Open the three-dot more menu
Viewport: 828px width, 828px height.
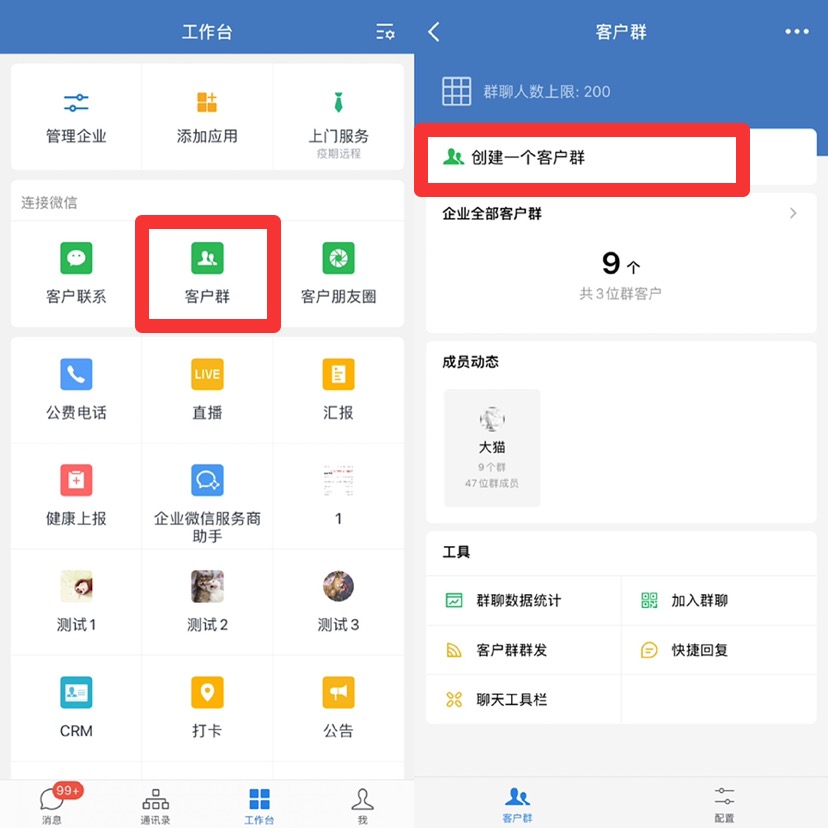pyautogui.click(x=796, y=32)
